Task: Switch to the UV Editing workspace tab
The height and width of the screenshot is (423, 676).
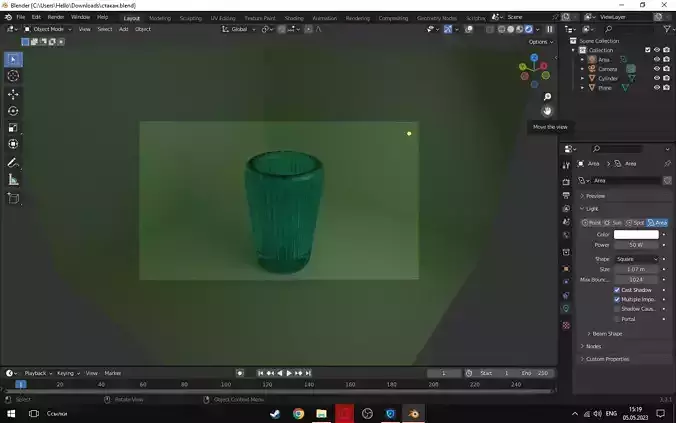Action: coord(223,18)
